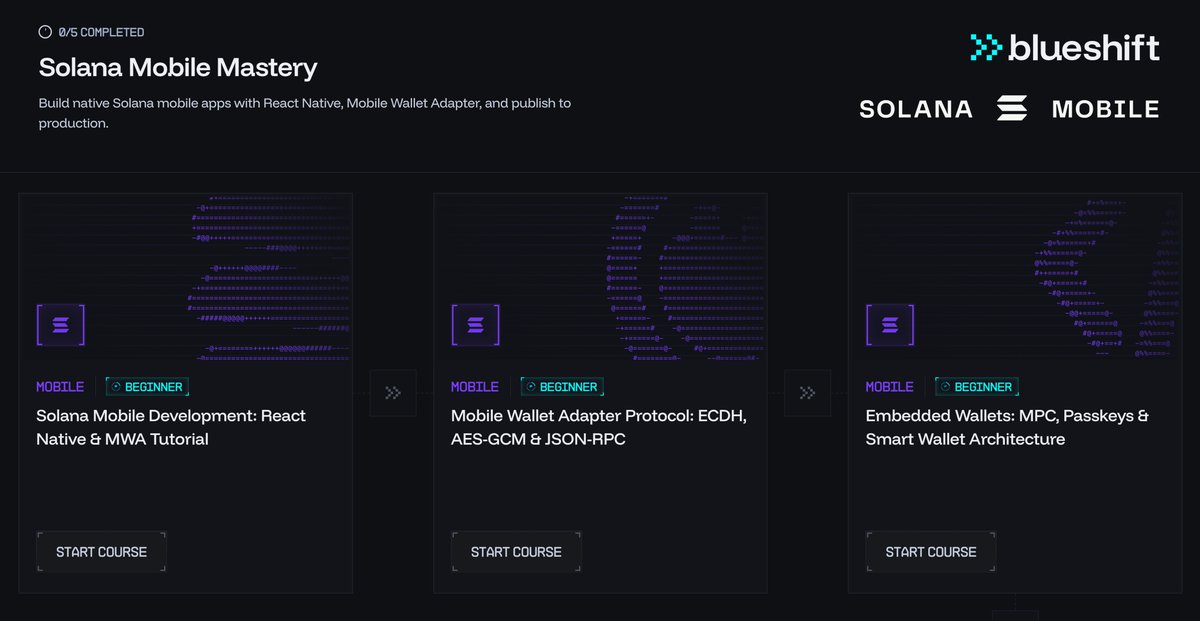Click the progress circle next to 0/5 COMPLETED
Screen dimensions: 1200x621
pos(45,31)
